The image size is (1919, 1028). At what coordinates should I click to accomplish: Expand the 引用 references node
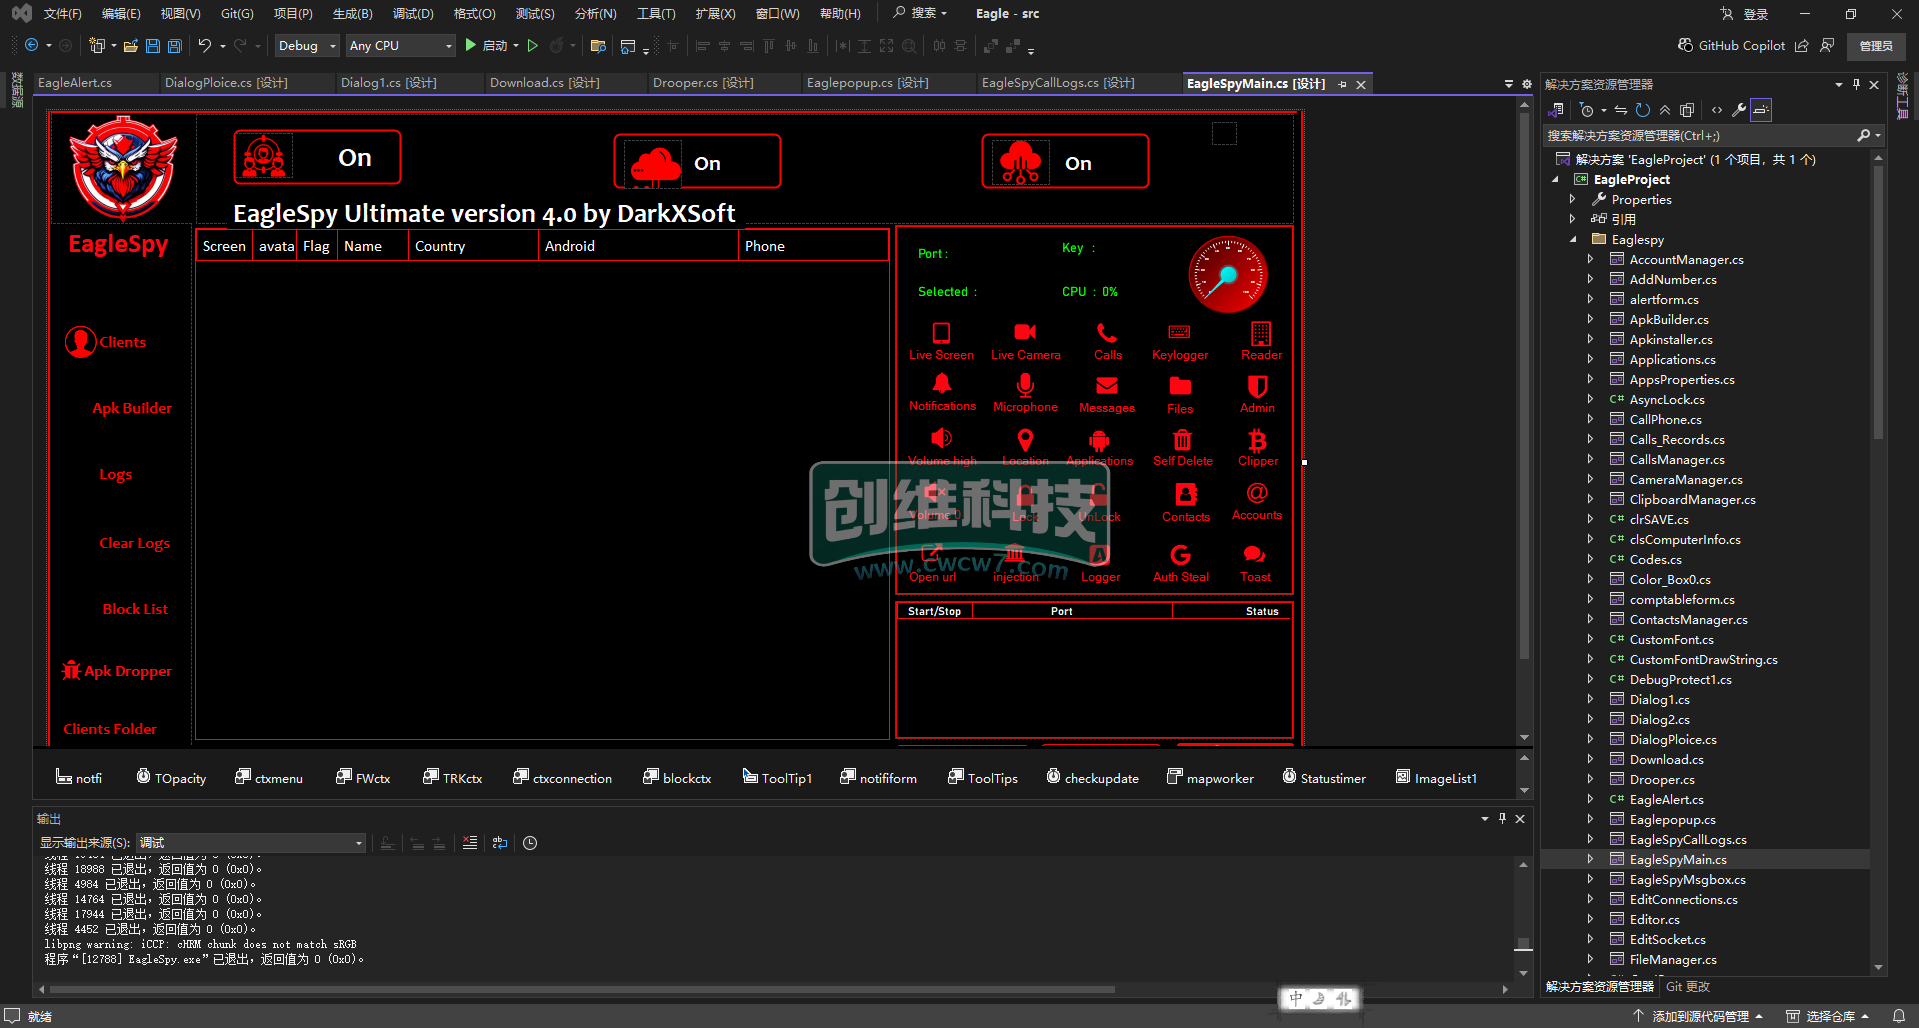click(1572, 219)
